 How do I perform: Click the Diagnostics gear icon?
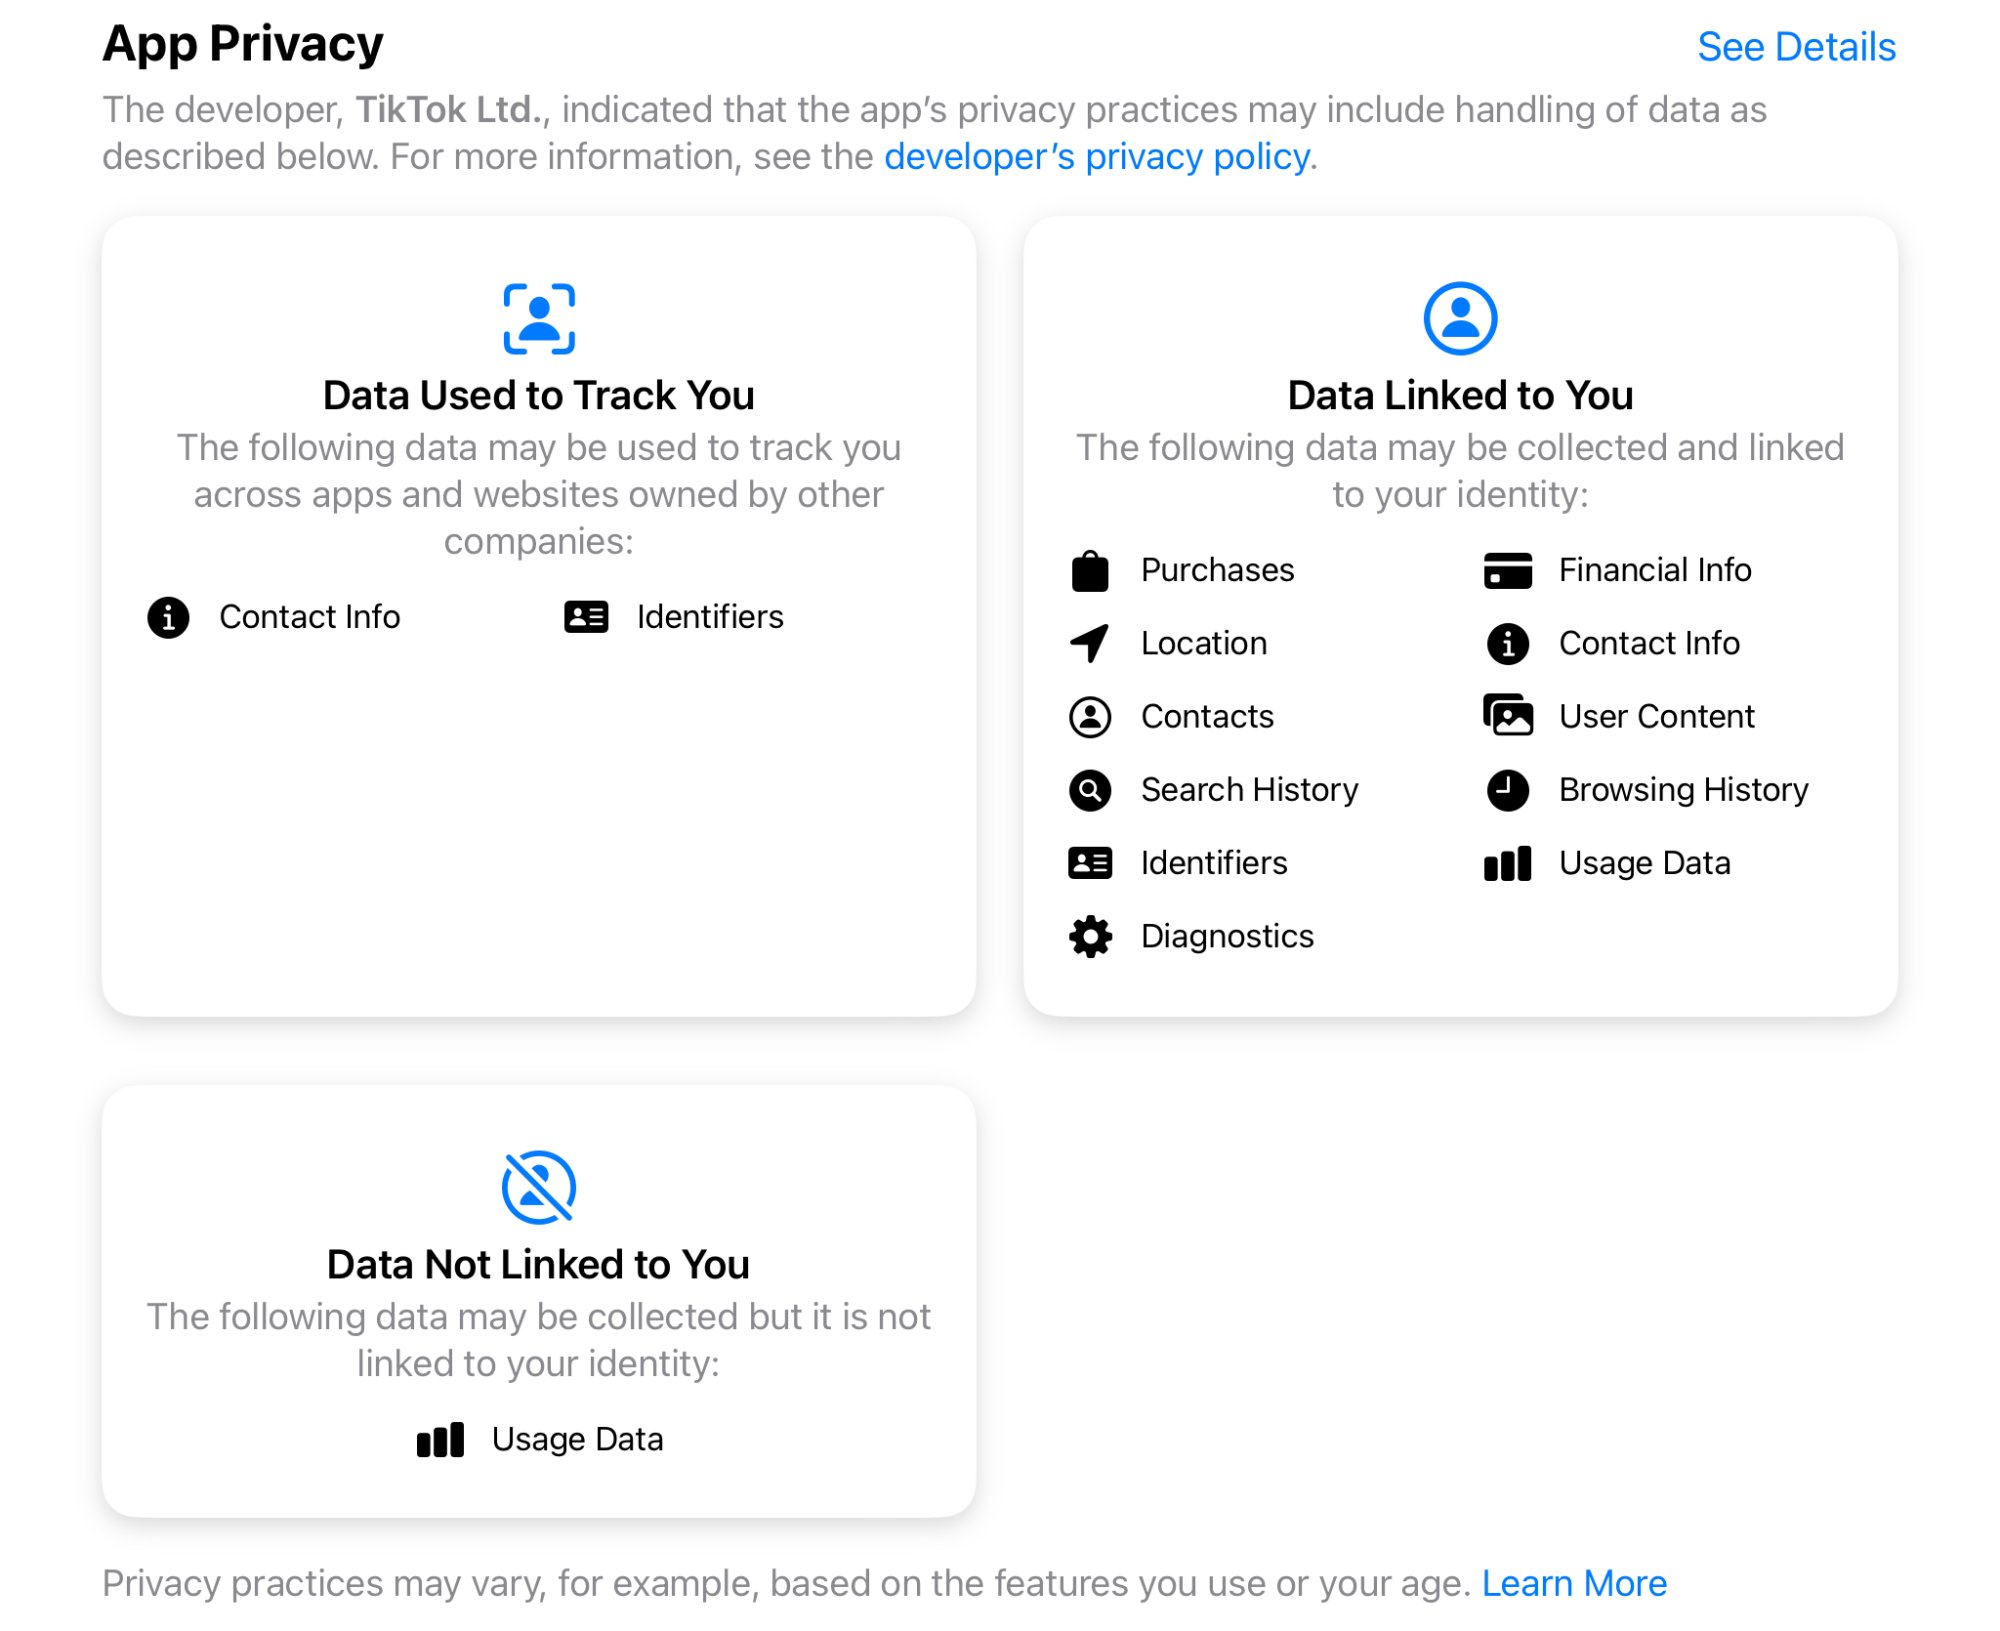1089,937
